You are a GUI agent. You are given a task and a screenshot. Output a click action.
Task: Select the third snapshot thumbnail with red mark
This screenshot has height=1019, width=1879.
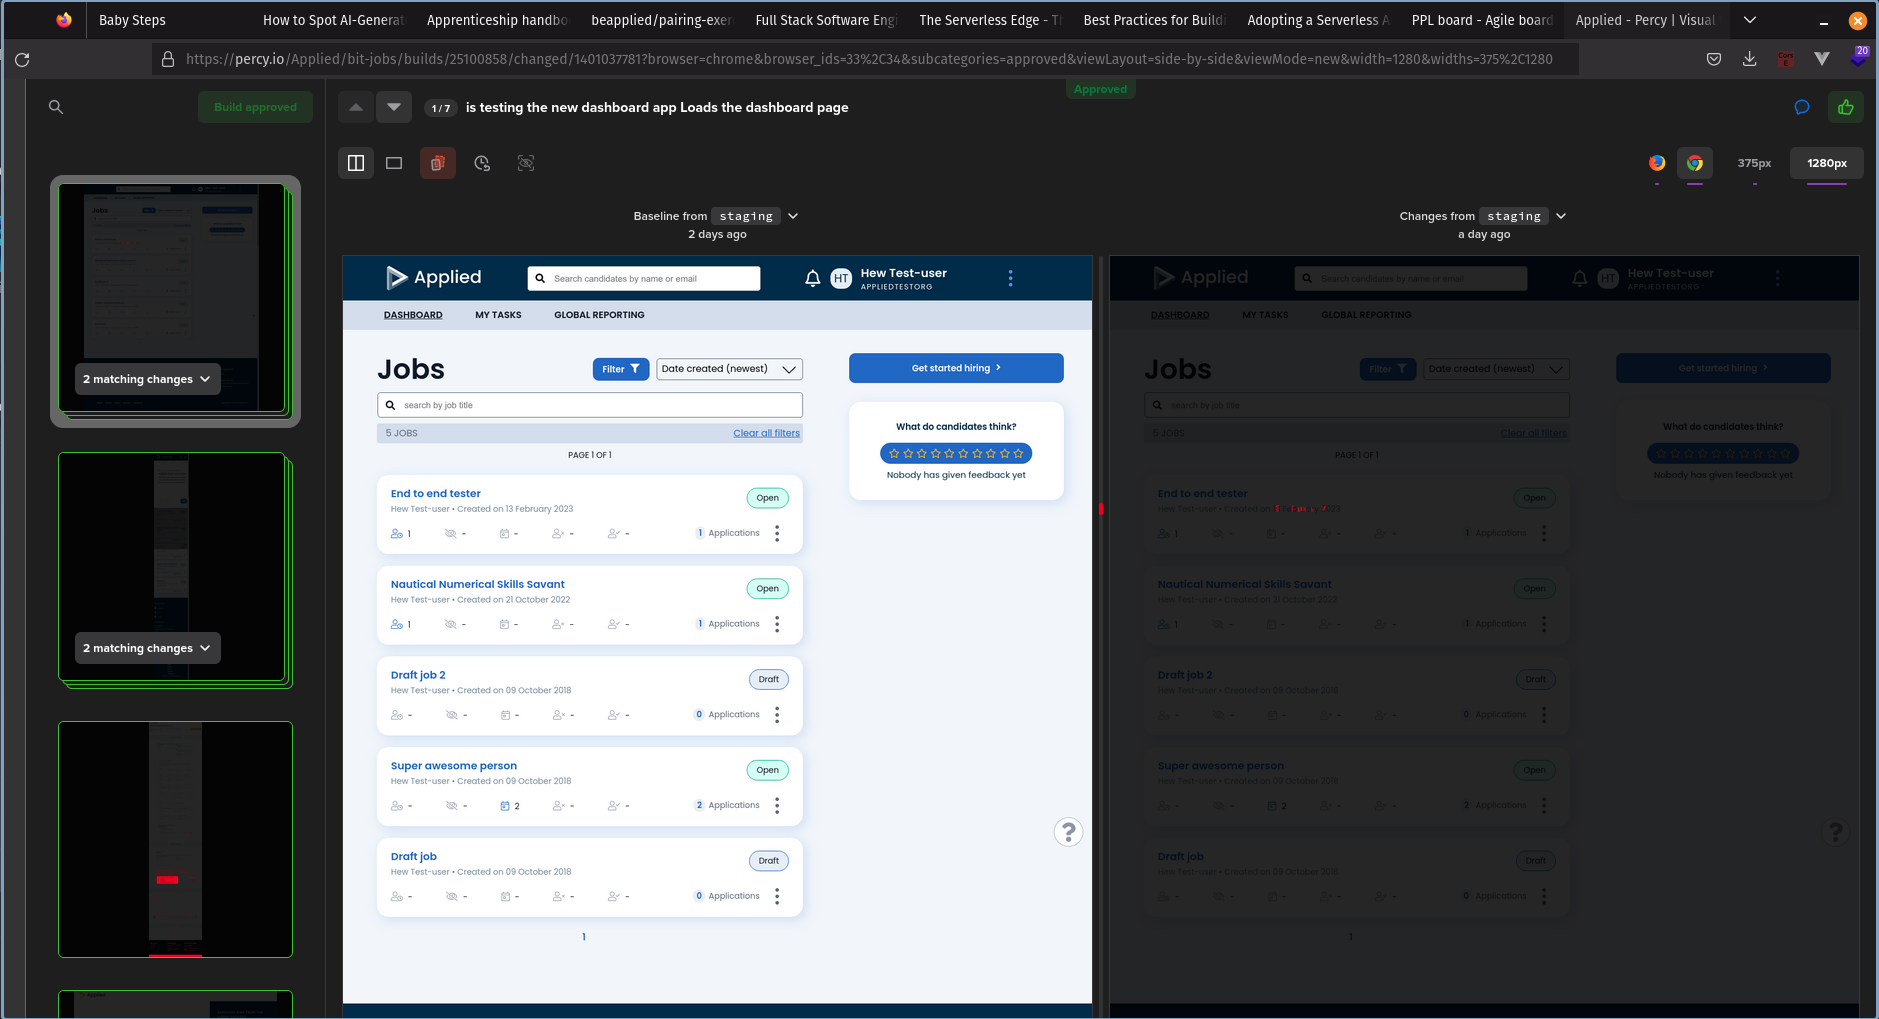coord(175,839)
